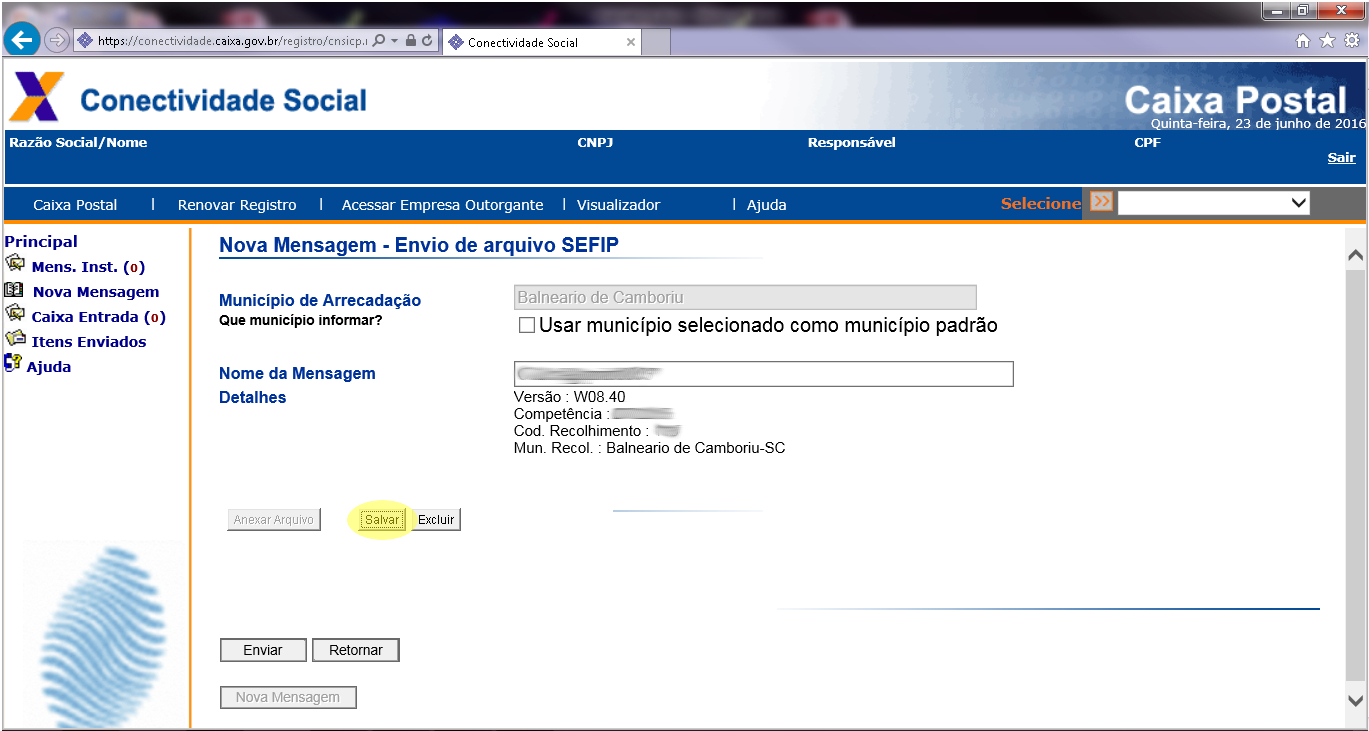
Task: Open browser tools gear icon
Action: [x=1351, y=41]
